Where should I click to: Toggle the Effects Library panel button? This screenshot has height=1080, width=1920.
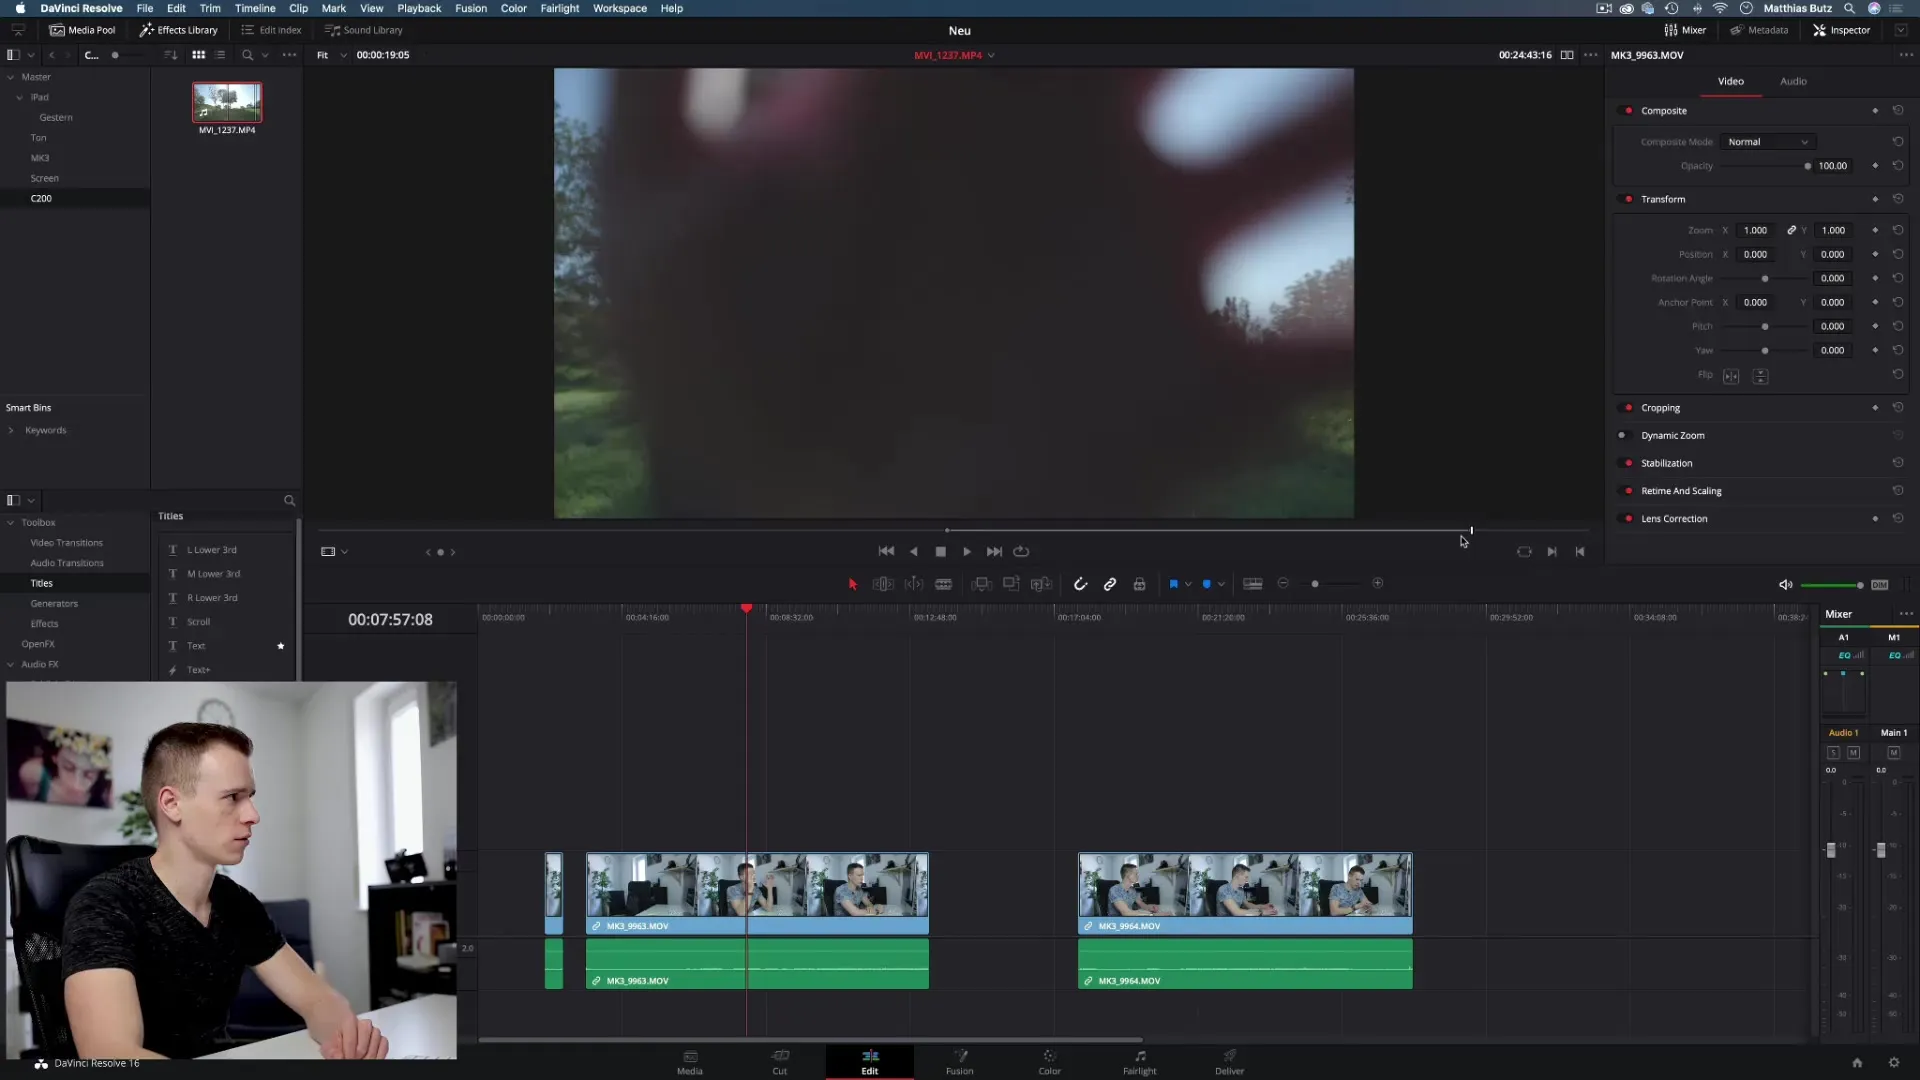pyautogui.click(x=179, y=30)
